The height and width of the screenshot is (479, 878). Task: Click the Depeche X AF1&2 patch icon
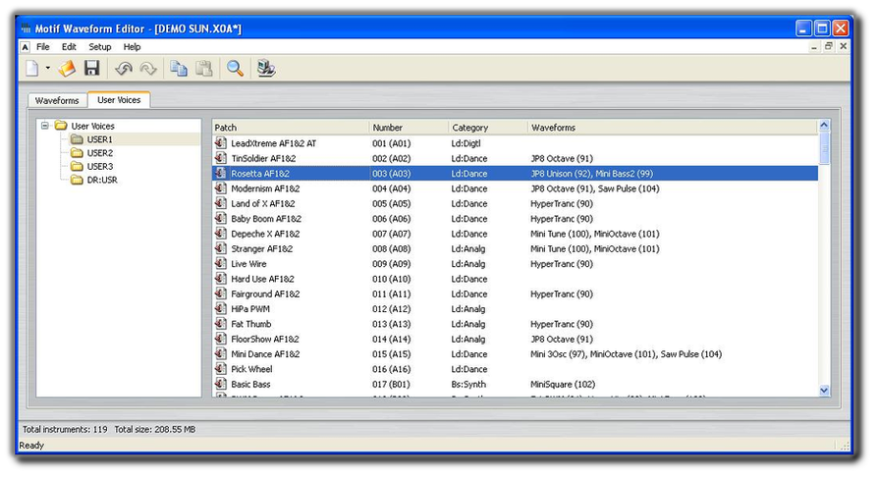[x=221, y=234]
